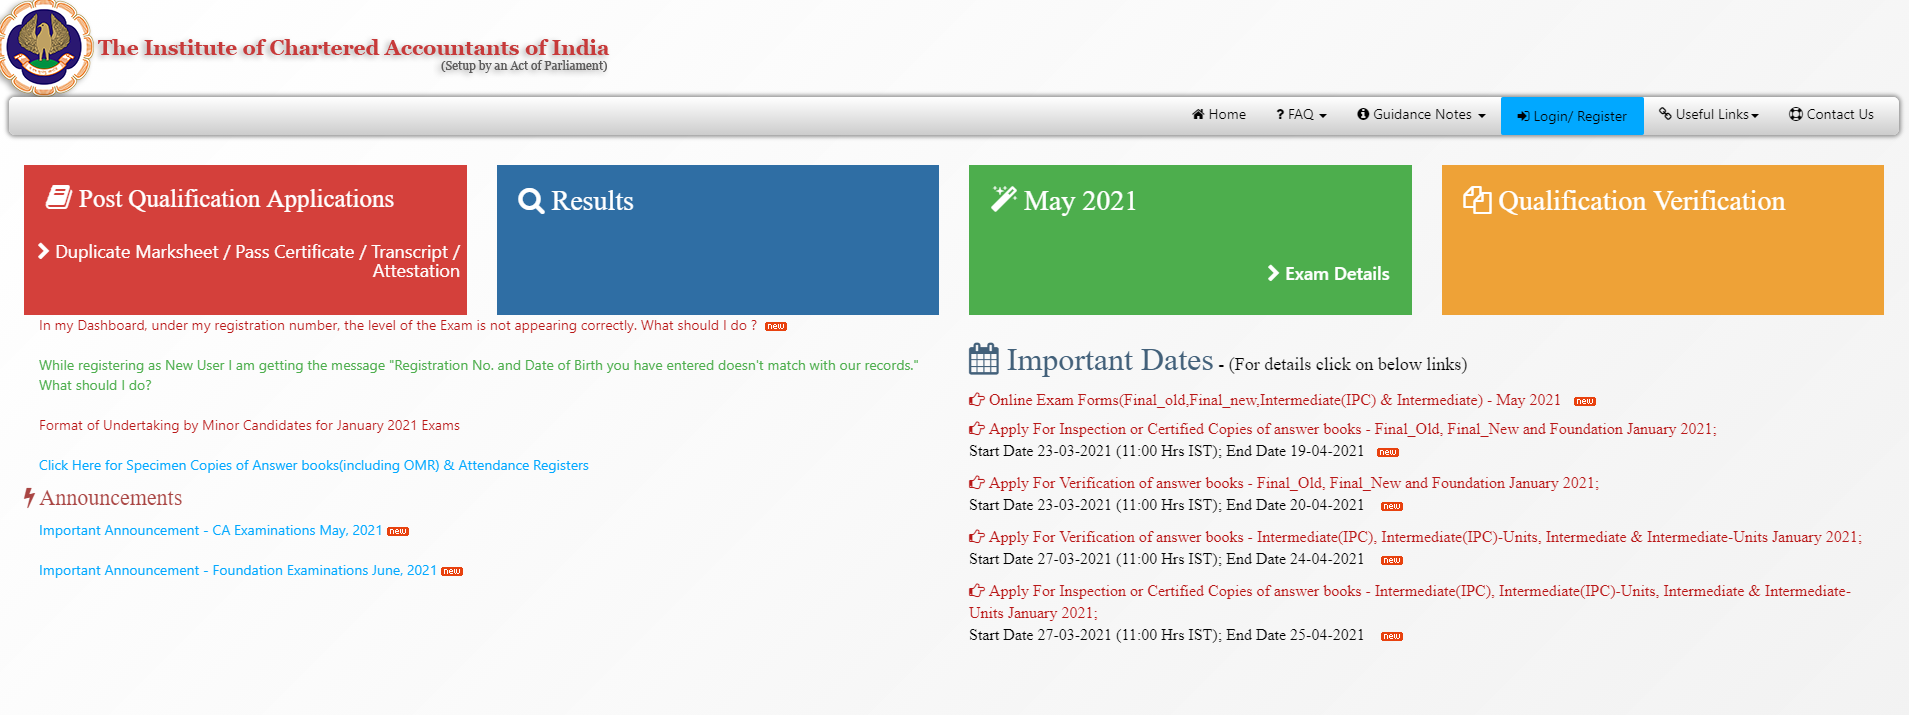
Task: Click the text 'End Date 24-04-2021'
Action: tap(1295, 559)
